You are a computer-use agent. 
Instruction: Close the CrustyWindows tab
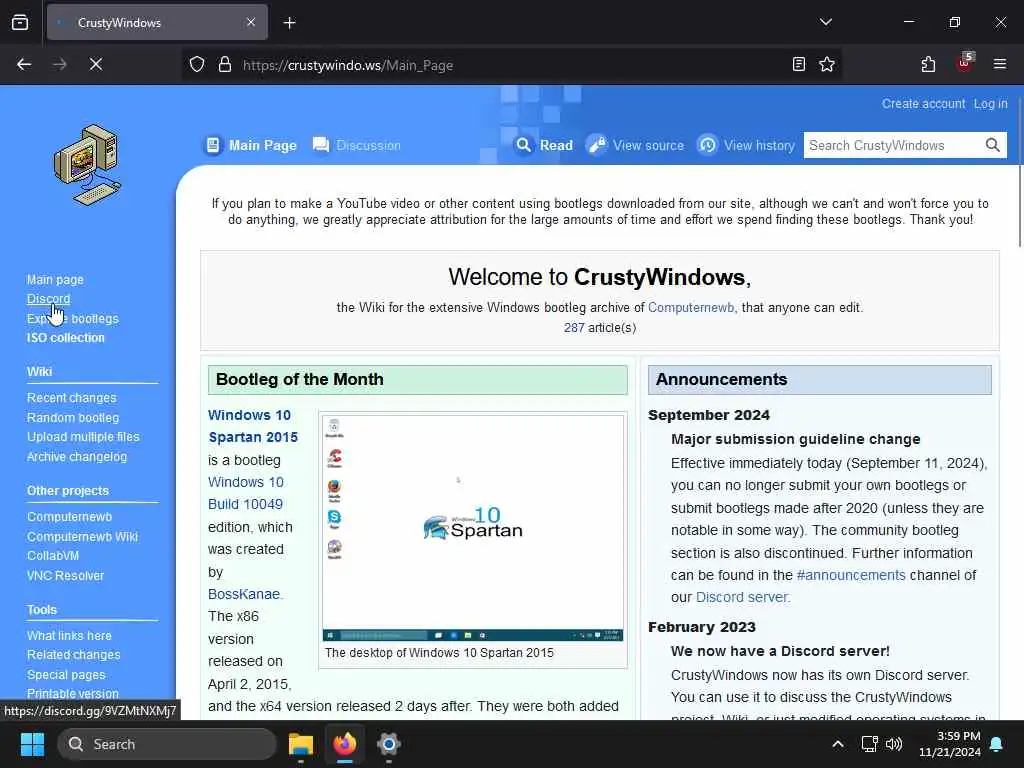click(x=251, y=22)
